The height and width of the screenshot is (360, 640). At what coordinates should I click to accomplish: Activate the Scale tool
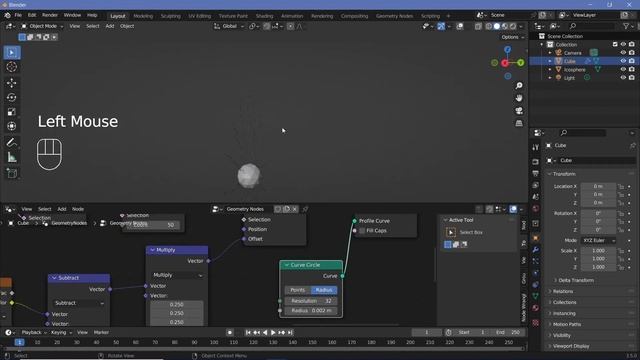[11, 112]
